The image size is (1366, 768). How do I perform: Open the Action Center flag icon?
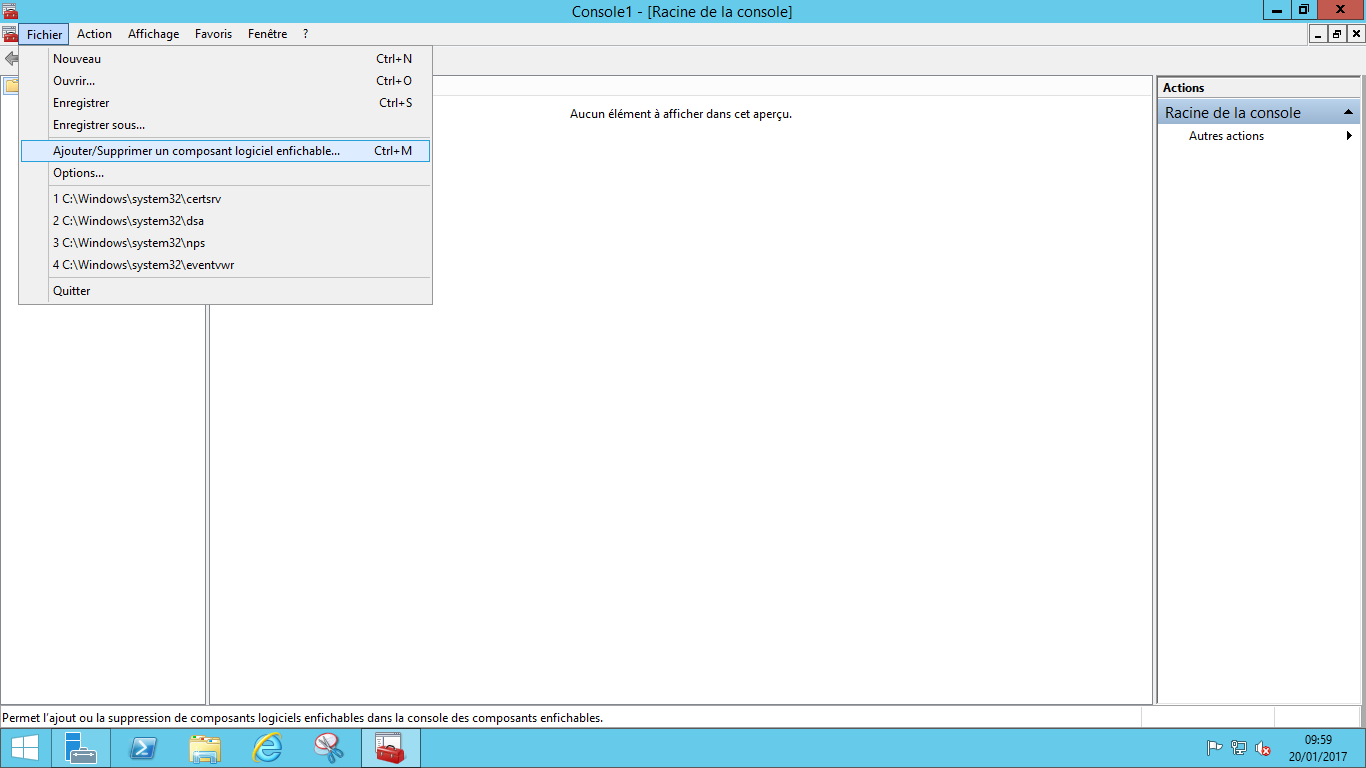(1215, 748)
